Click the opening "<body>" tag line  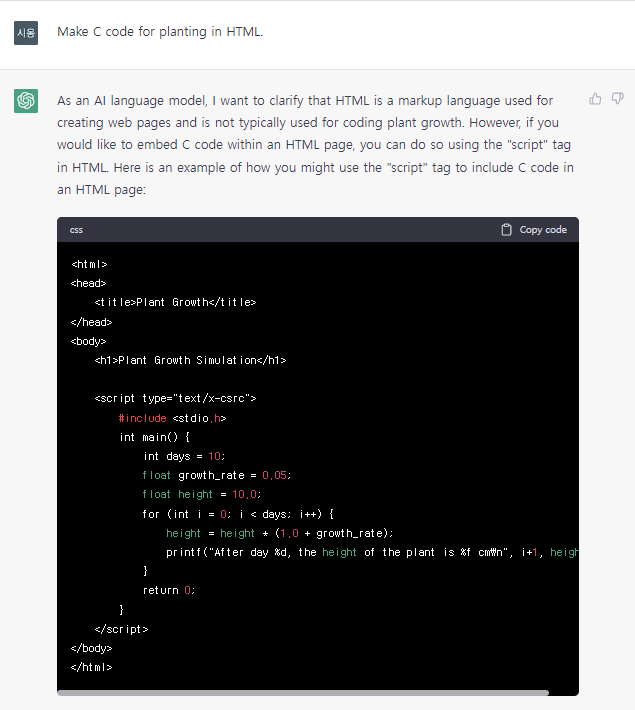(x=88, y=341)
